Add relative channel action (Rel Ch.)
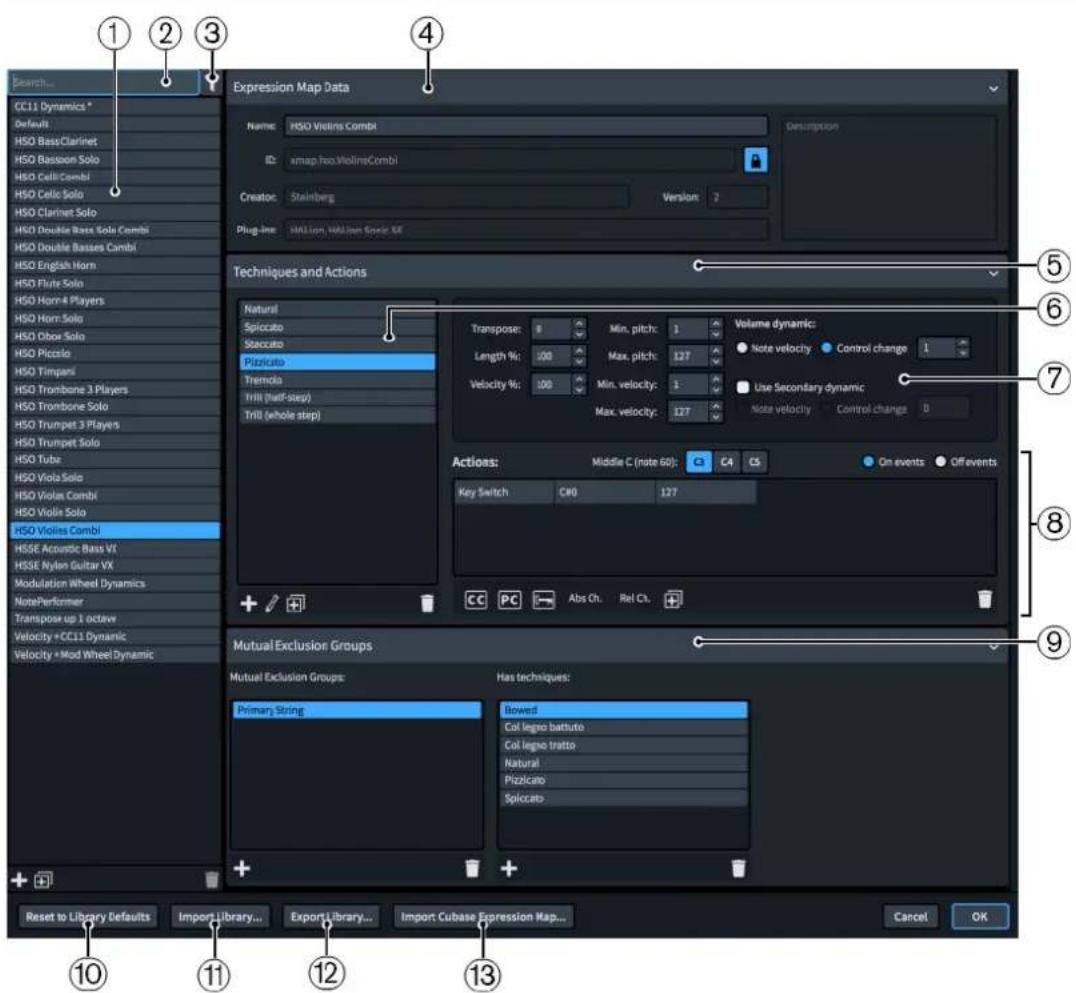Image resolution: width=1076 pixels, height=993 pixels. (x=634, y=598)
